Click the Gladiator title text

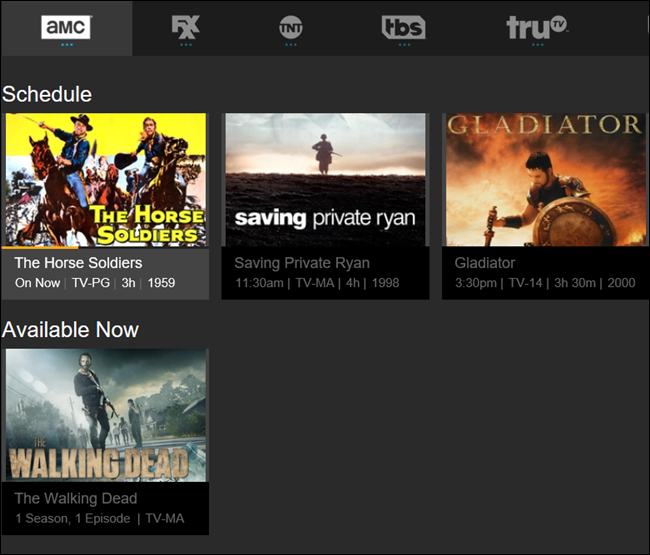(x=485, y=263)
